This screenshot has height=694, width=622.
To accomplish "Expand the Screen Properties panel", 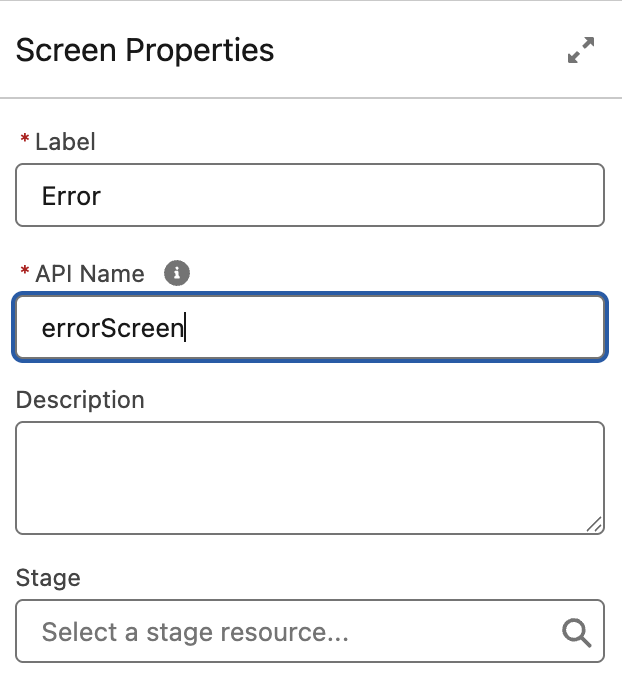I will 580,51.
